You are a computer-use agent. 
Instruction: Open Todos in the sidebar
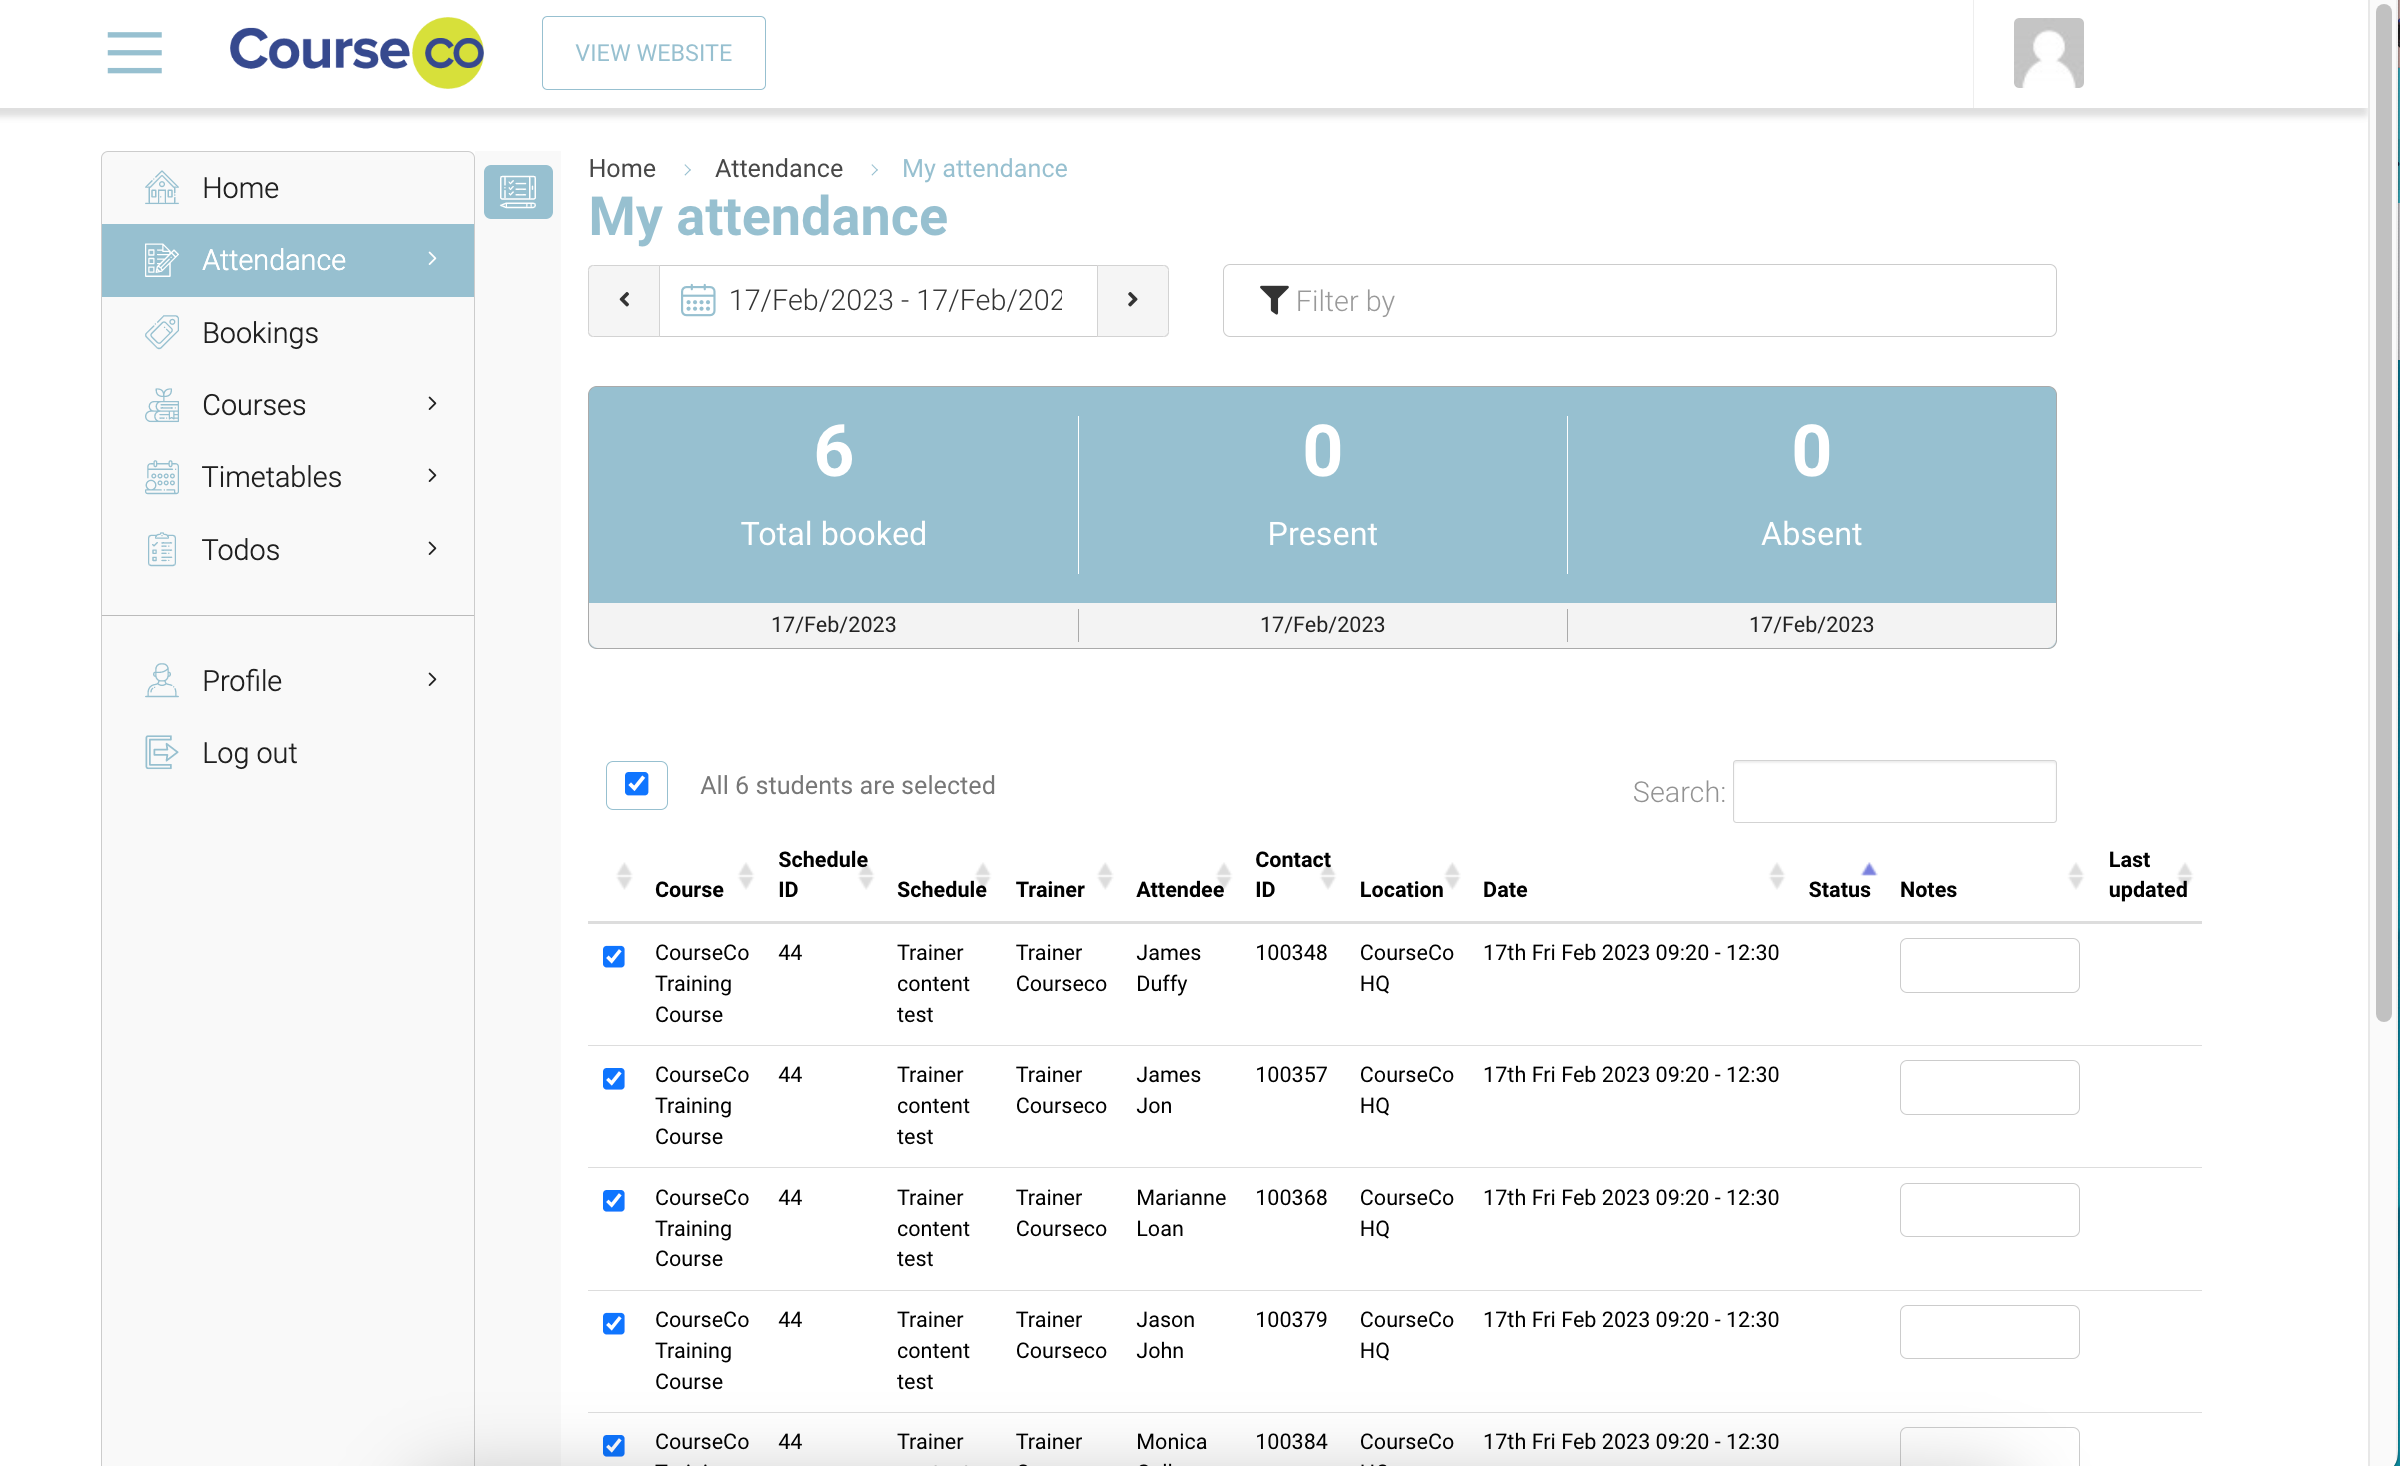pos(240,549)
